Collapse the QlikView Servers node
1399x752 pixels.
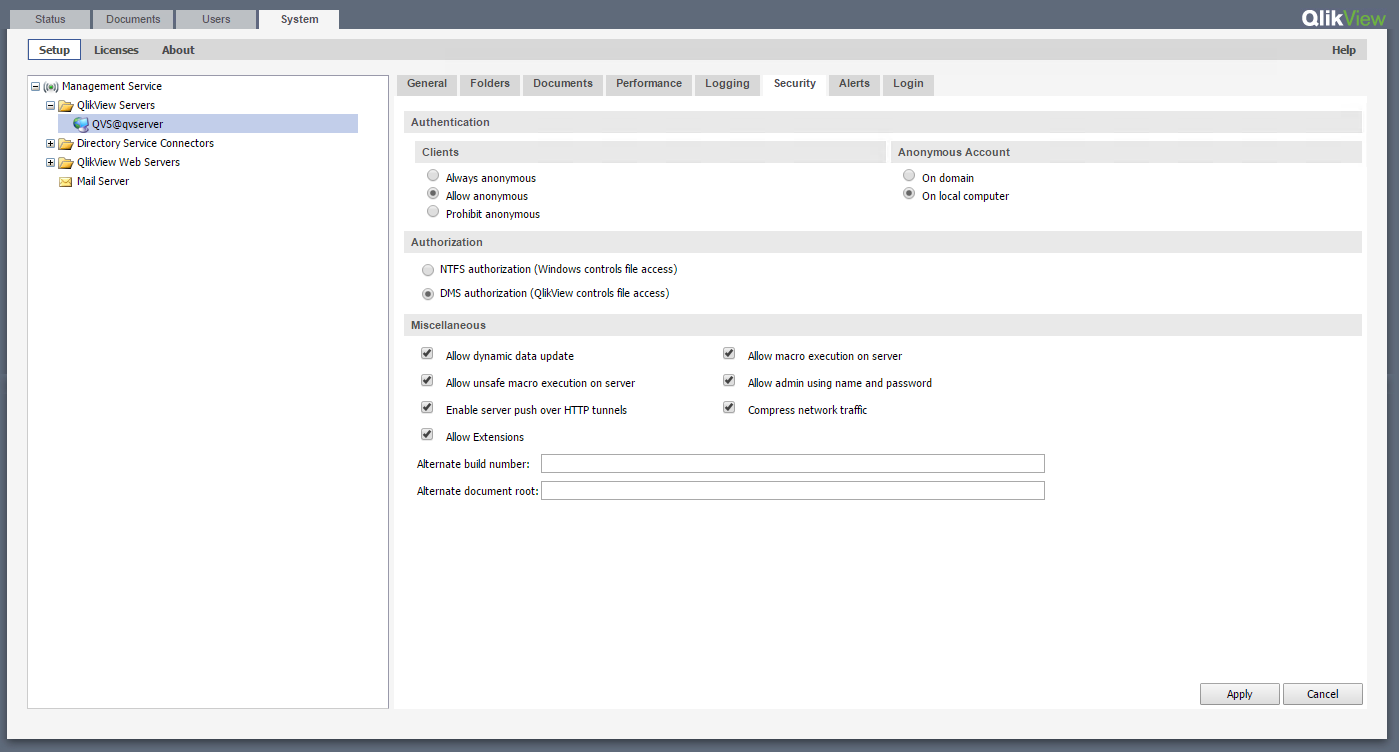(51, 105)
